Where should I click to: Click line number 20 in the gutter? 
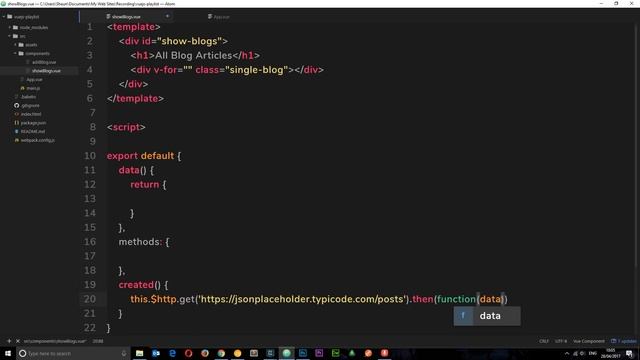tap(90, 299)
